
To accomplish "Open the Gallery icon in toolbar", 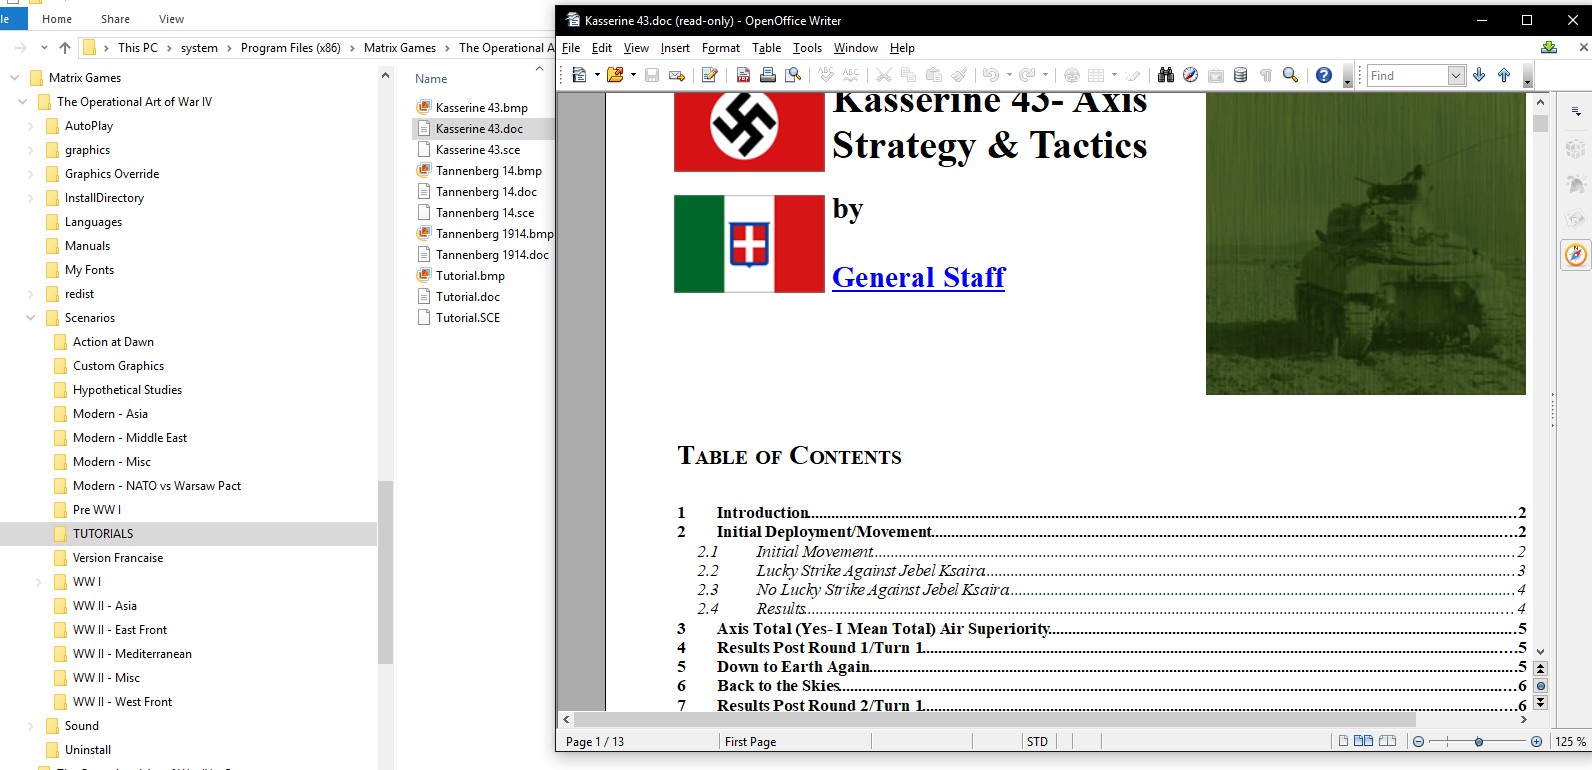I will [x=1216, y=75].
